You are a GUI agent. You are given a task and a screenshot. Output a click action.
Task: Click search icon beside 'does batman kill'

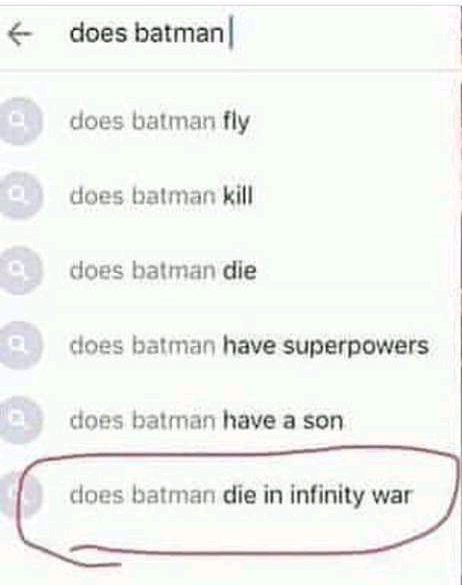[21, 195]
